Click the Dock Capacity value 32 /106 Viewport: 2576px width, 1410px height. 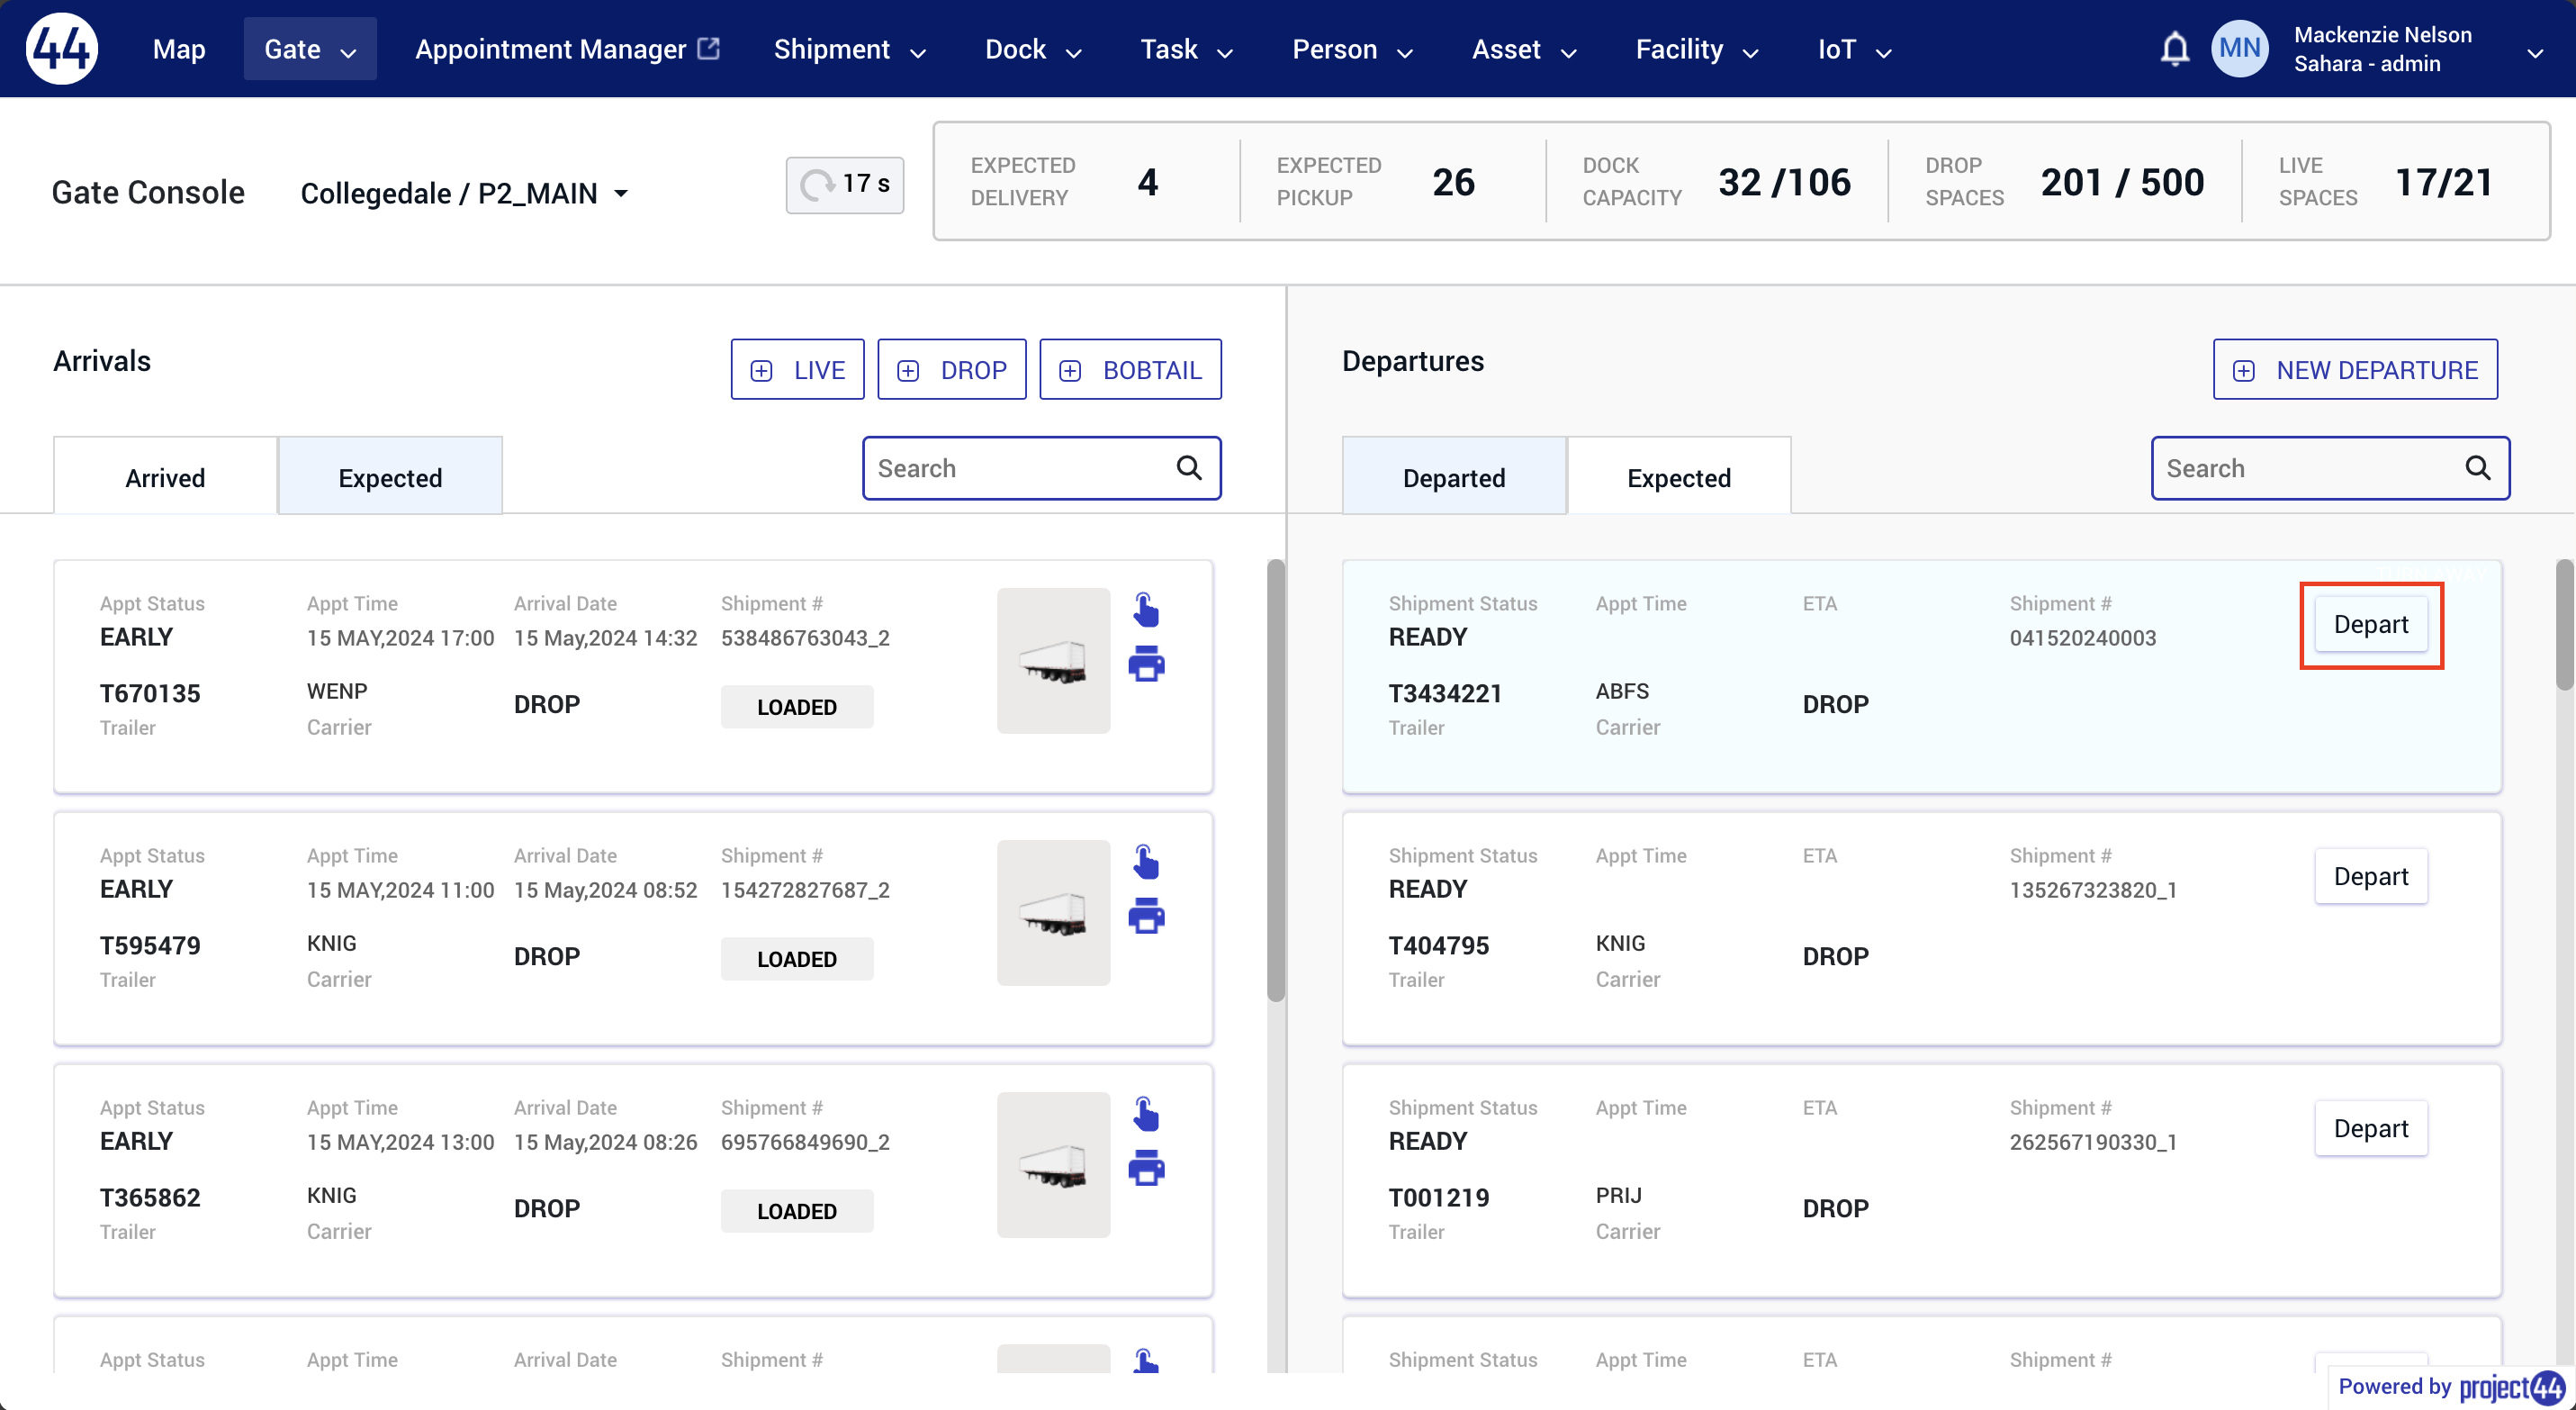[1785, 182]
